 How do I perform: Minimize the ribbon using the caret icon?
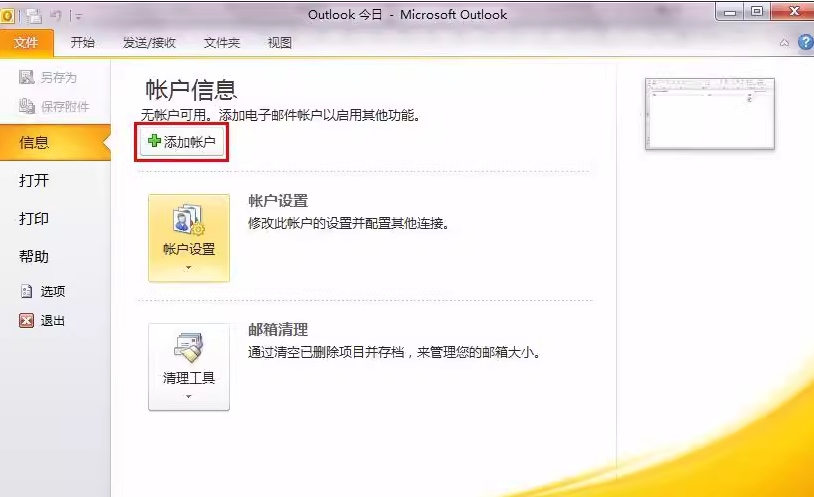785,43
